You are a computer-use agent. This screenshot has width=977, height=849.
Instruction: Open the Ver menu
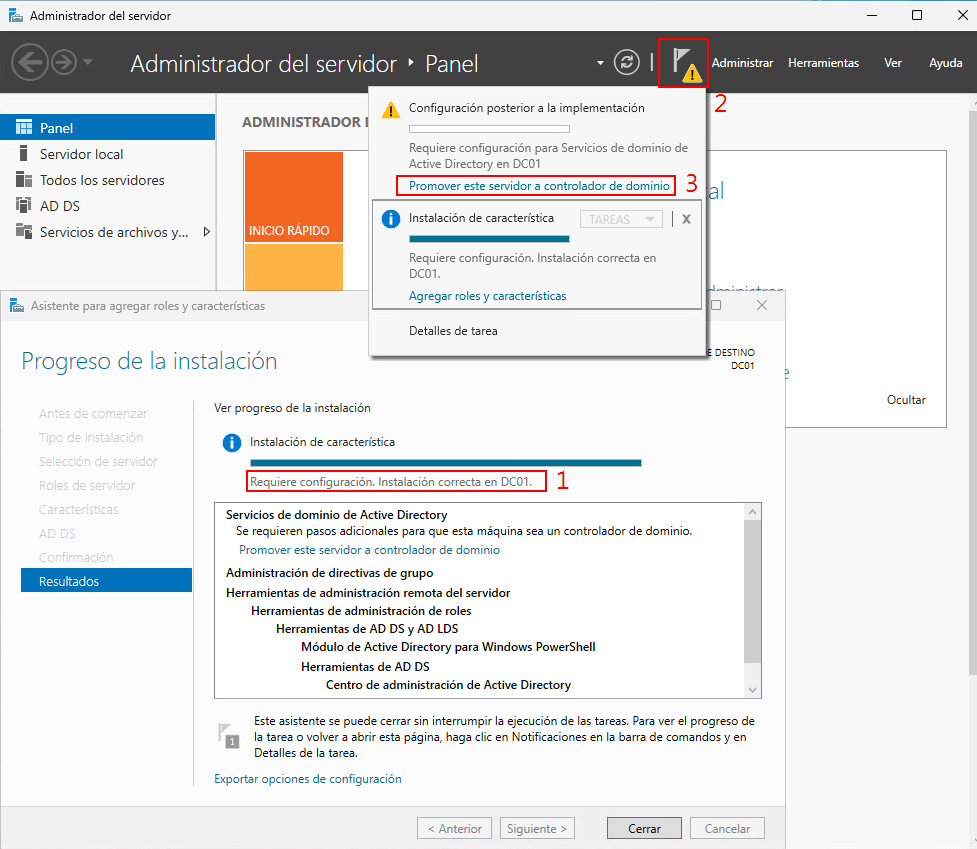(x=893, y=63)
